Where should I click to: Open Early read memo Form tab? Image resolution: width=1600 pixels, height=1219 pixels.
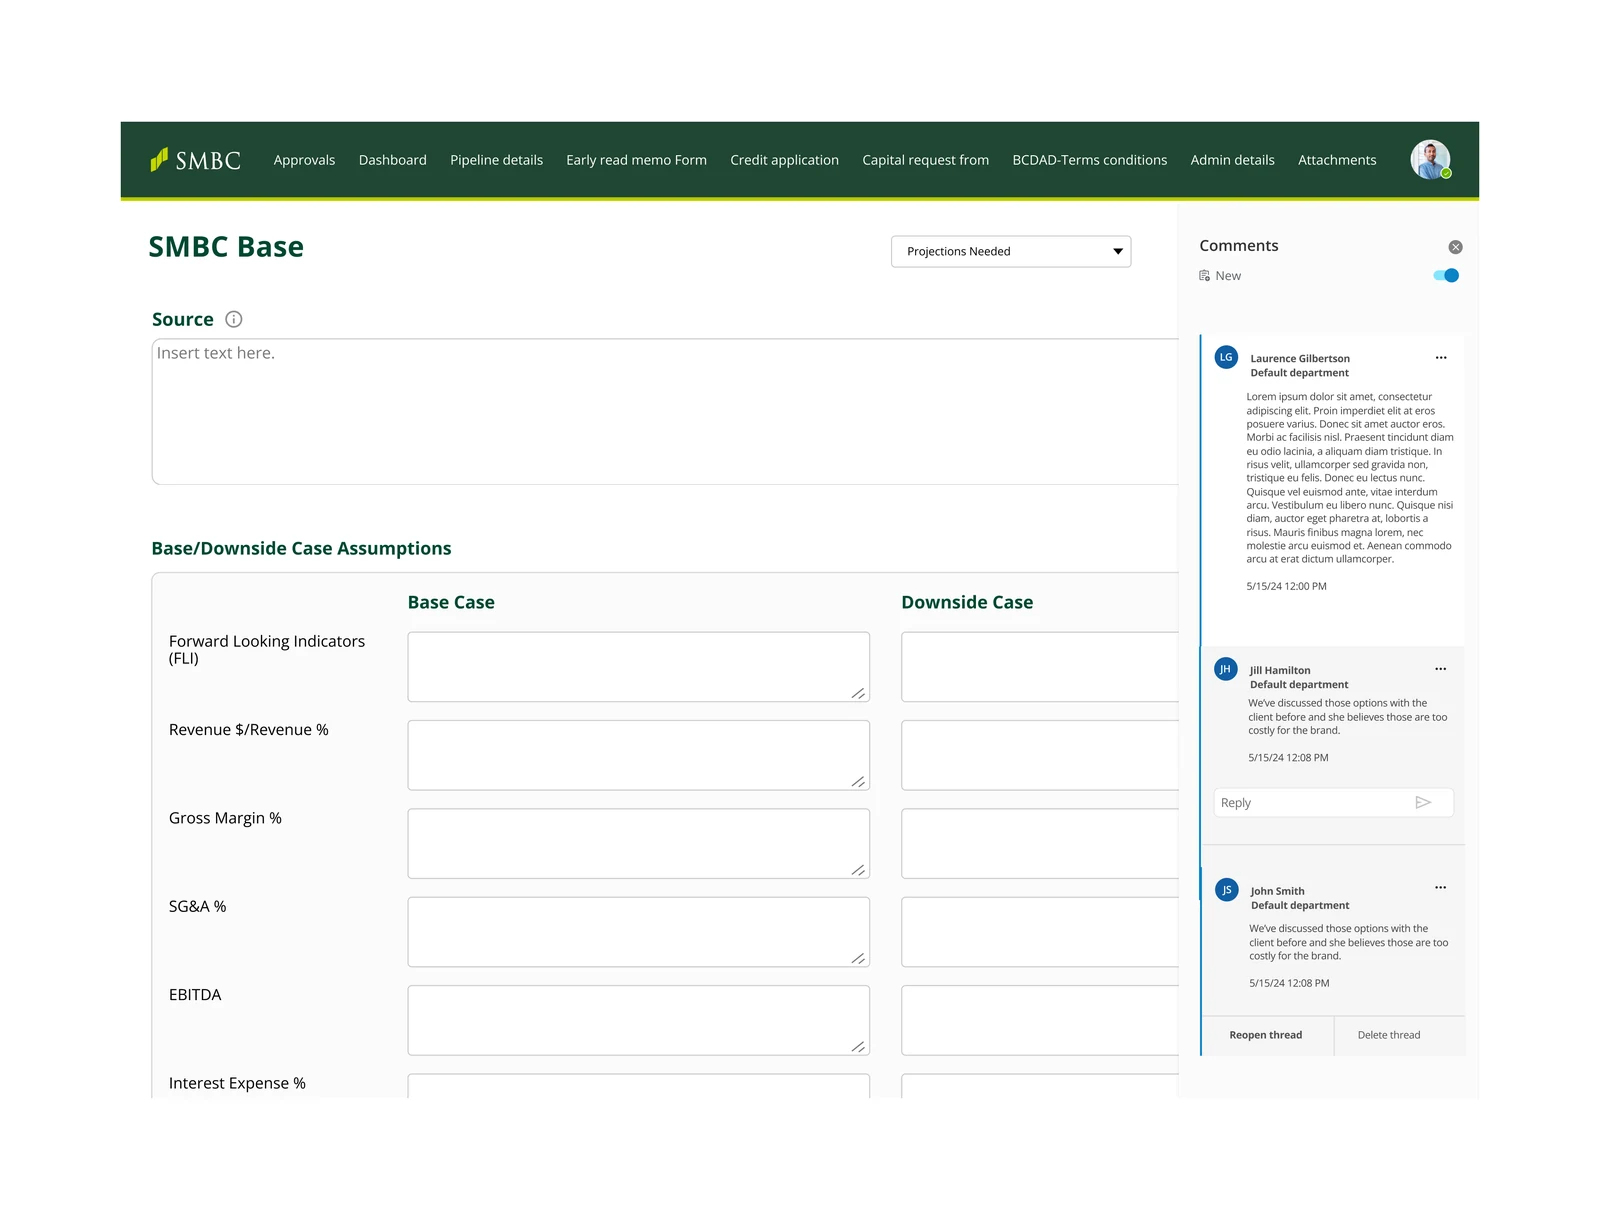pos(636,160)
